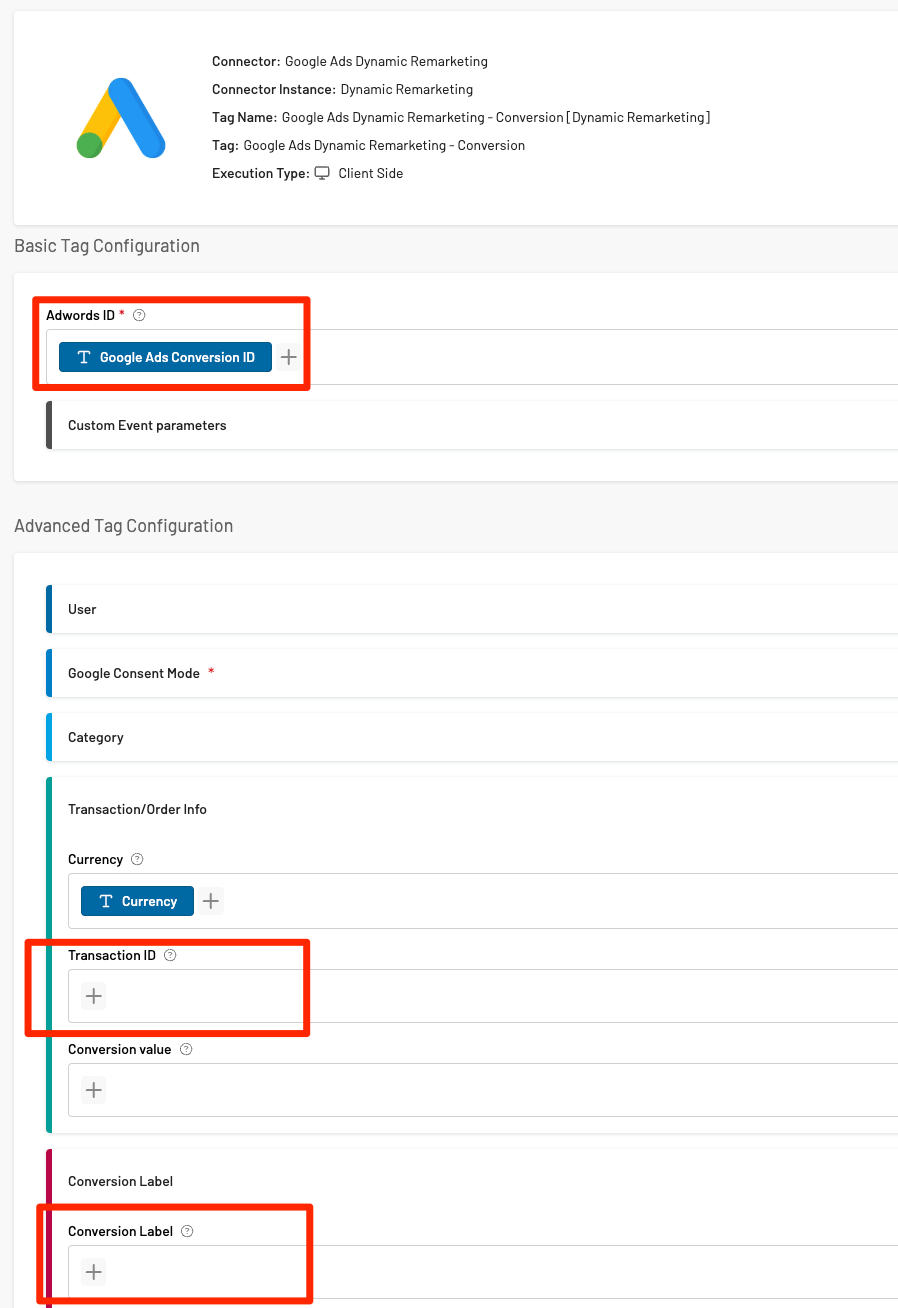Click the plus icon beside Google Ads Conversion ID
Viewport: 898px width, 1308px height.
[x=288, y=357]
